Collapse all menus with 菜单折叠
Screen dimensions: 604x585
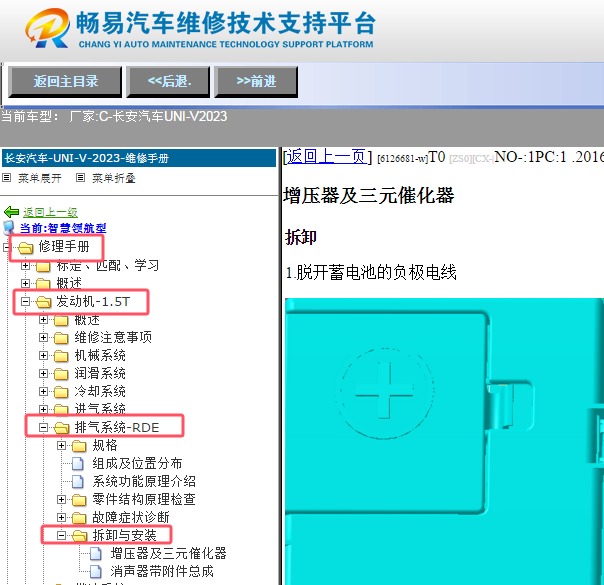coord(114,178)
